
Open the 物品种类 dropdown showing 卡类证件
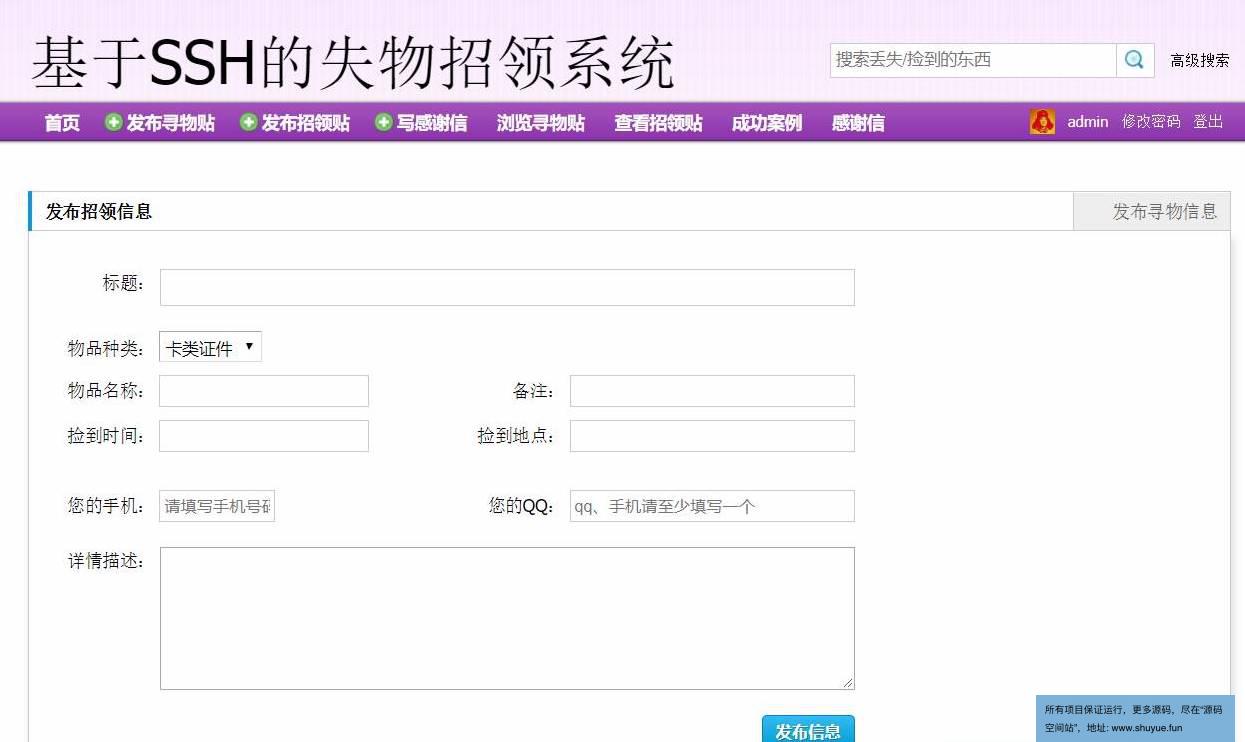[x=210, y=347]
